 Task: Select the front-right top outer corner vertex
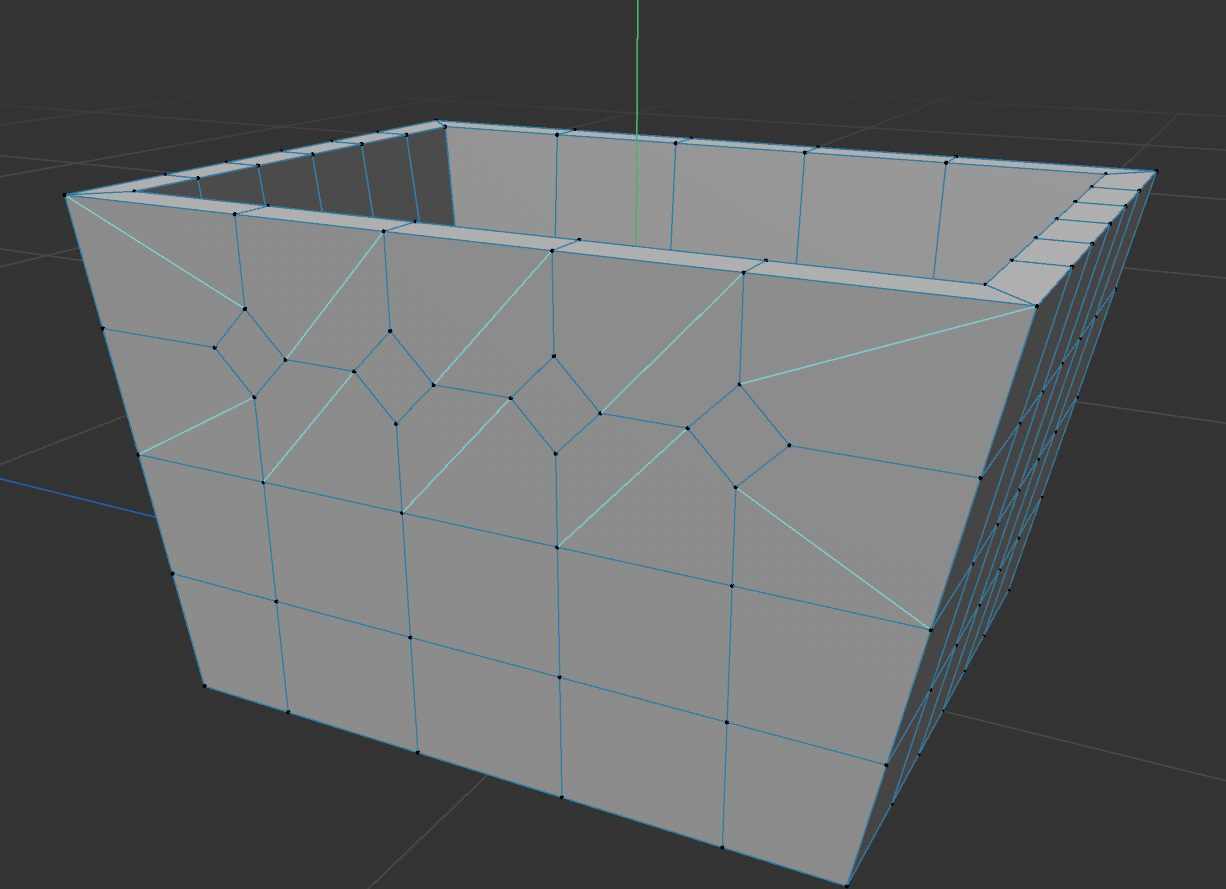(1037, 306)
